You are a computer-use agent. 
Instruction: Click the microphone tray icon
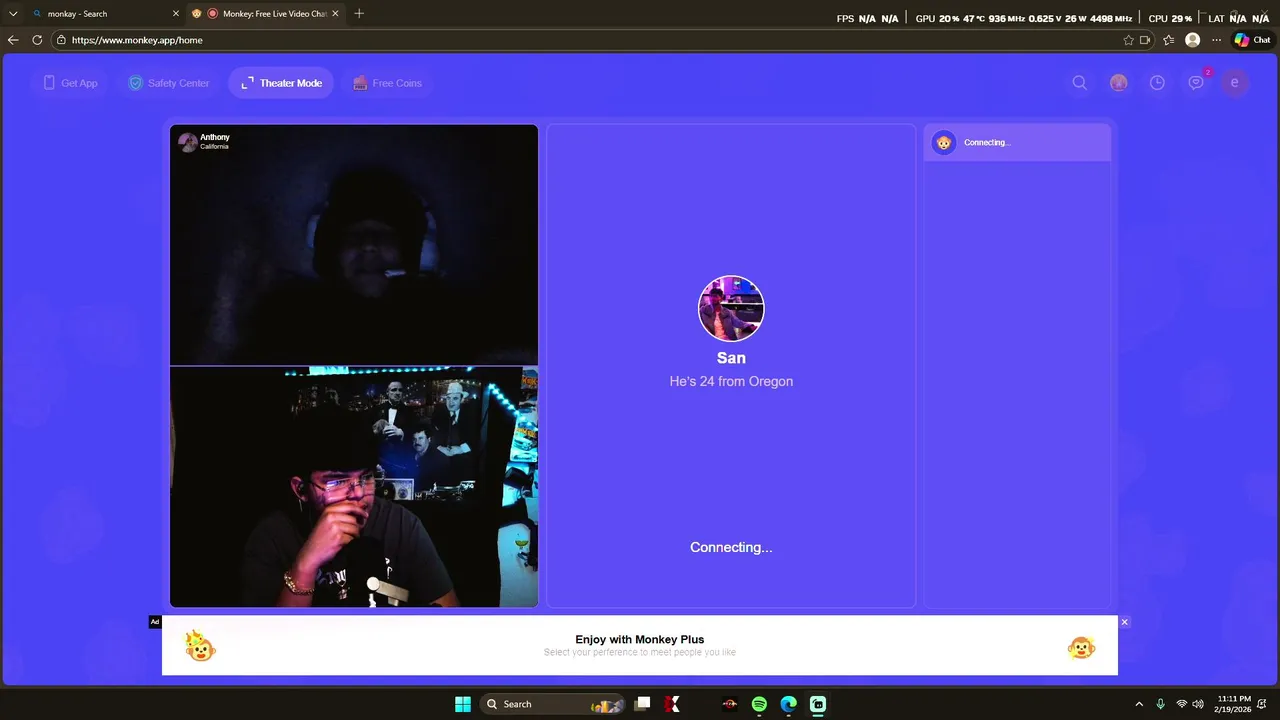1160,704
